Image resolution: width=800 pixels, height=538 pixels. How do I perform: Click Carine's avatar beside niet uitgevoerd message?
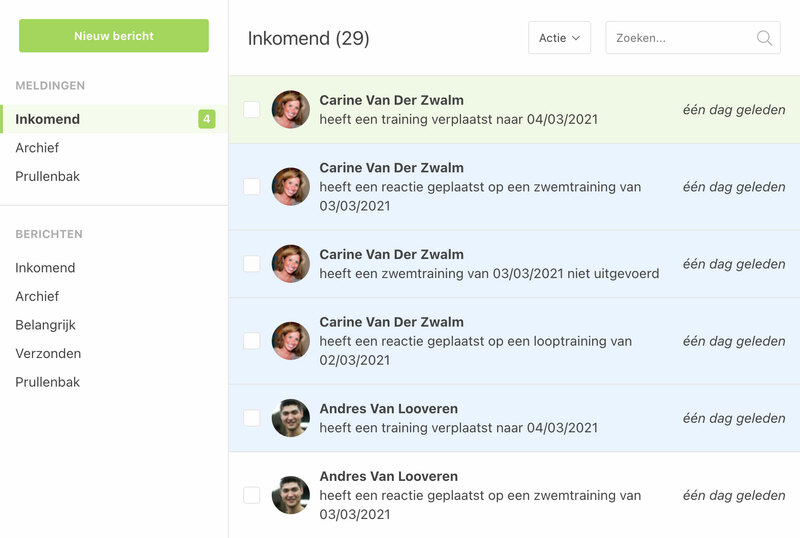291,263
